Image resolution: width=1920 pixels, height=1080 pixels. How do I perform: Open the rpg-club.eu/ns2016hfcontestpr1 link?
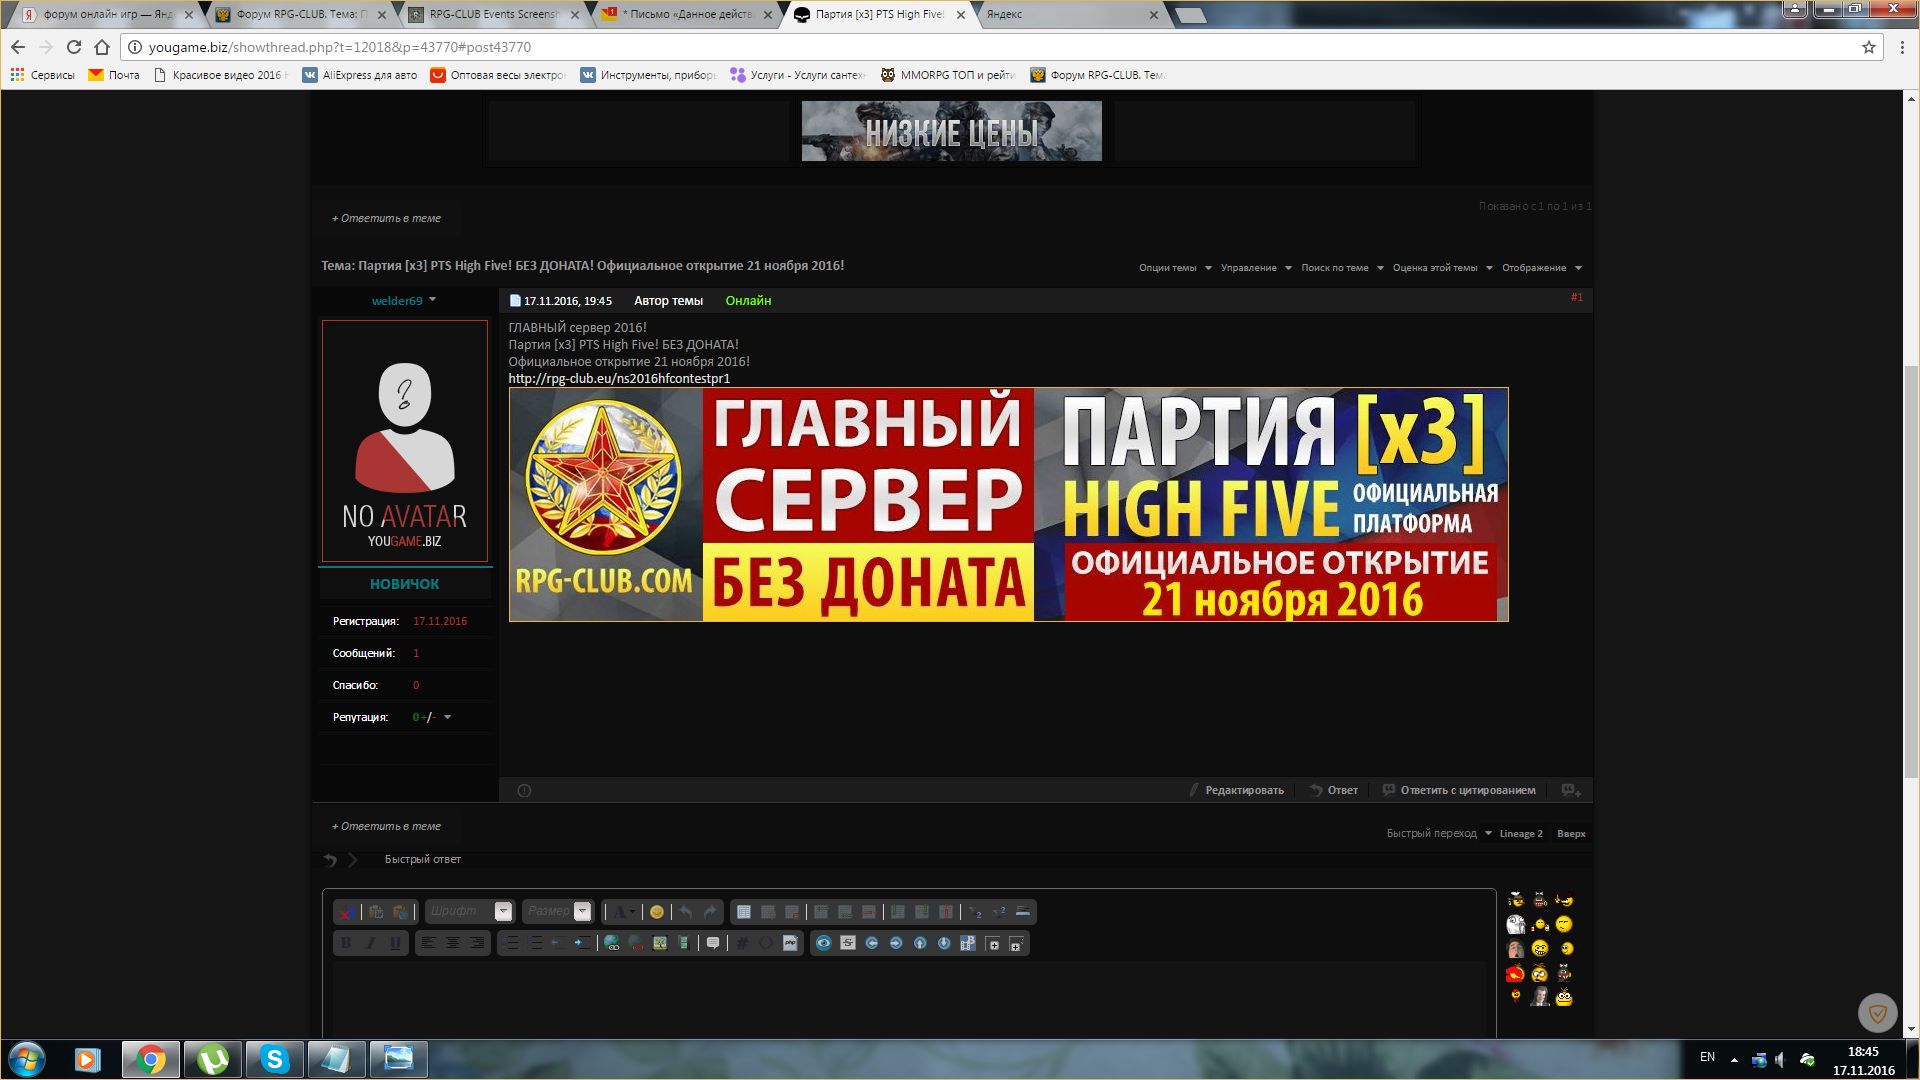[x=619, y=379]
